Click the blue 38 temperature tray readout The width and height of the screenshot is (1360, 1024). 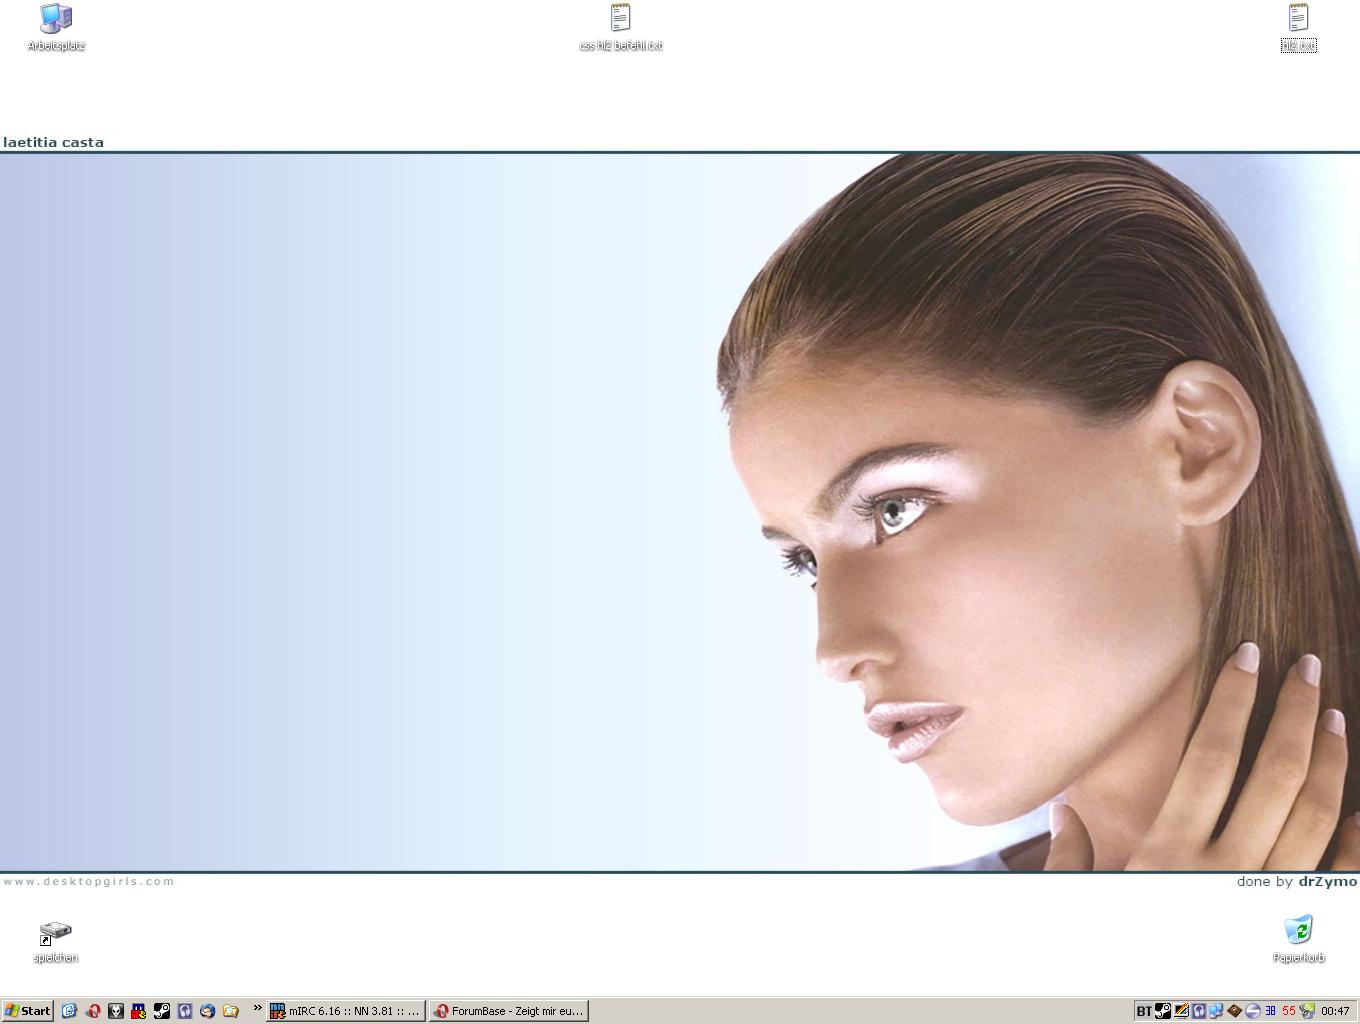1271,1011
